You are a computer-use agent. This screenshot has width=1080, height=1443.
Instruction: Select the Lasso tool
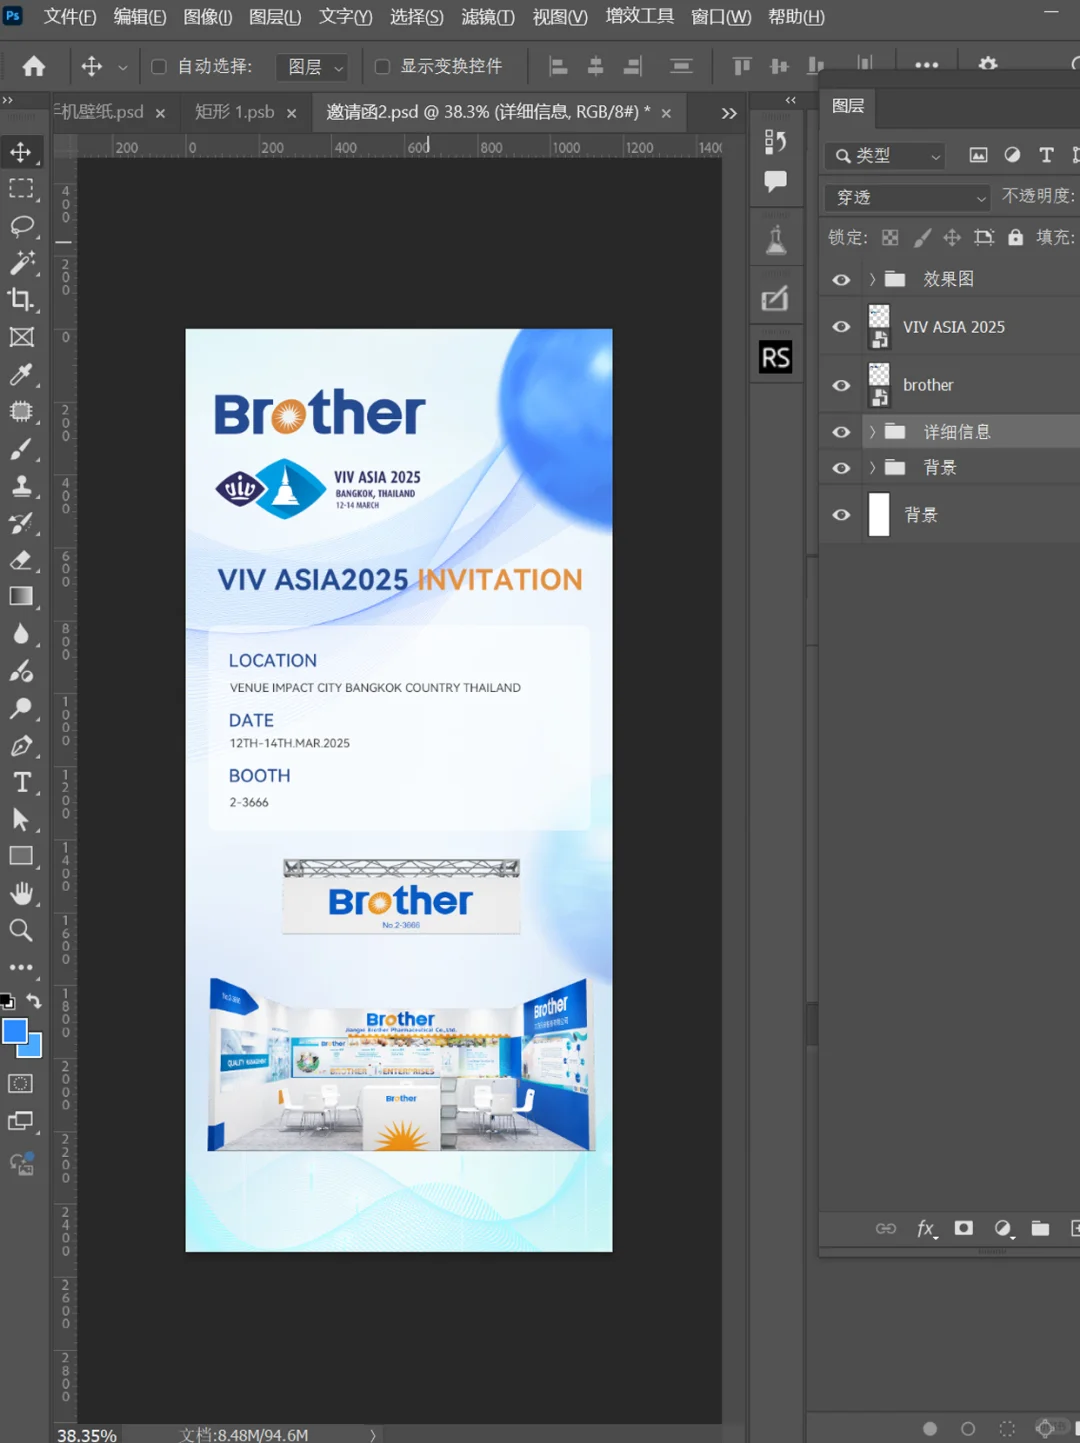(21, 226)
